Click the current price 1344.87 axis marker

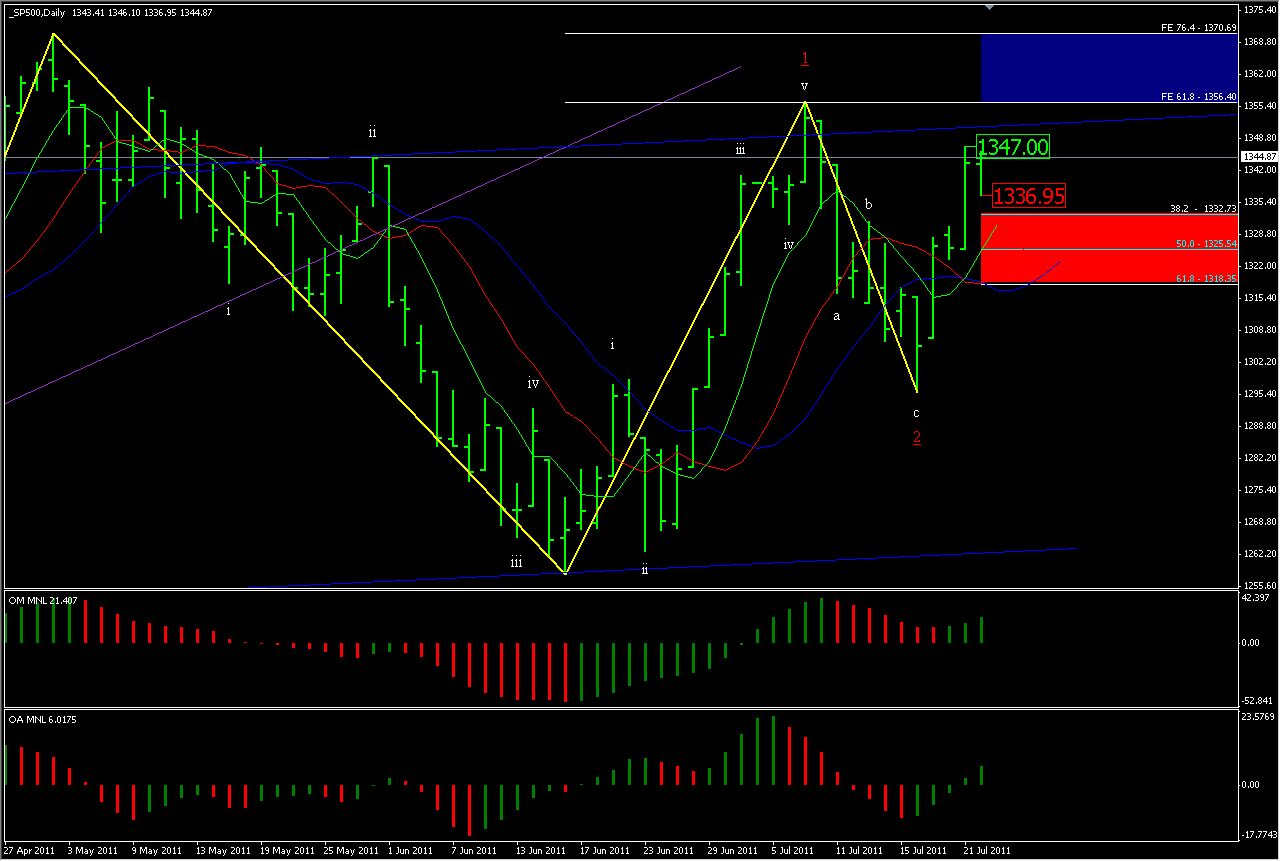tap(1258, 157)
